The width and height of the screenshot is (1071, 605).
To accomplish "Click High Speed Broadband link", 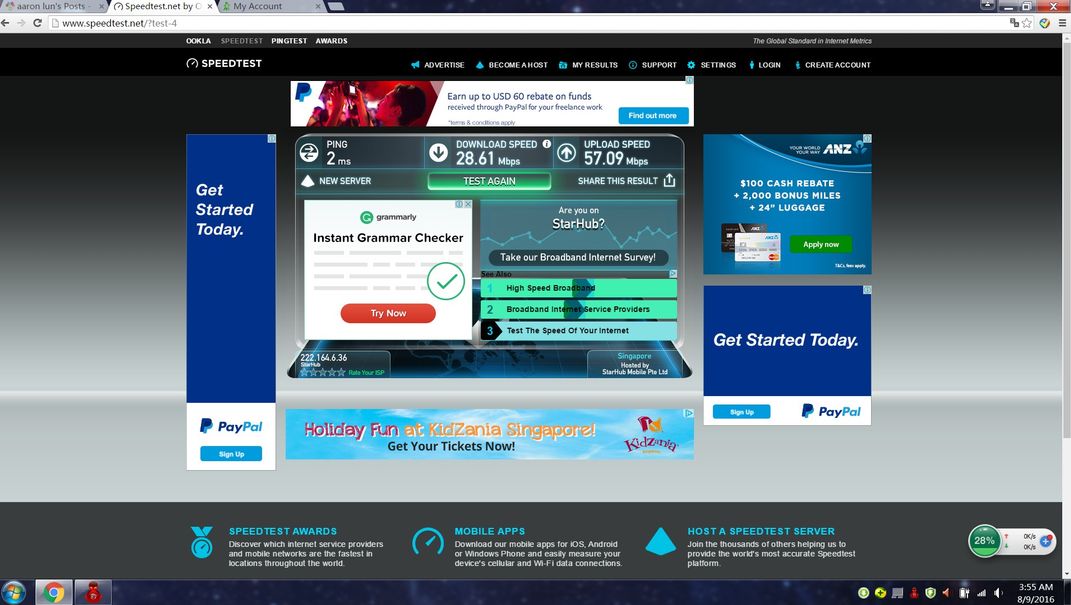I will tap(579, 288).
